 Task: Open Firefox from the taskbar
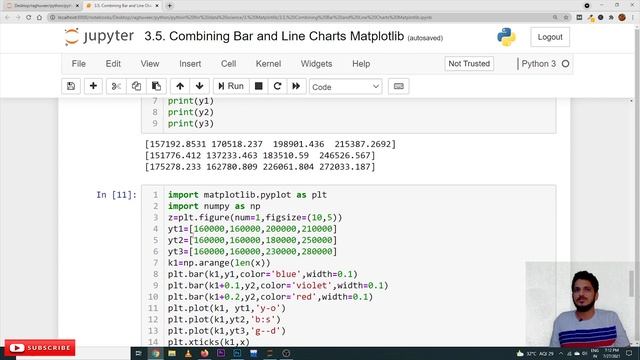click(204, 353)
